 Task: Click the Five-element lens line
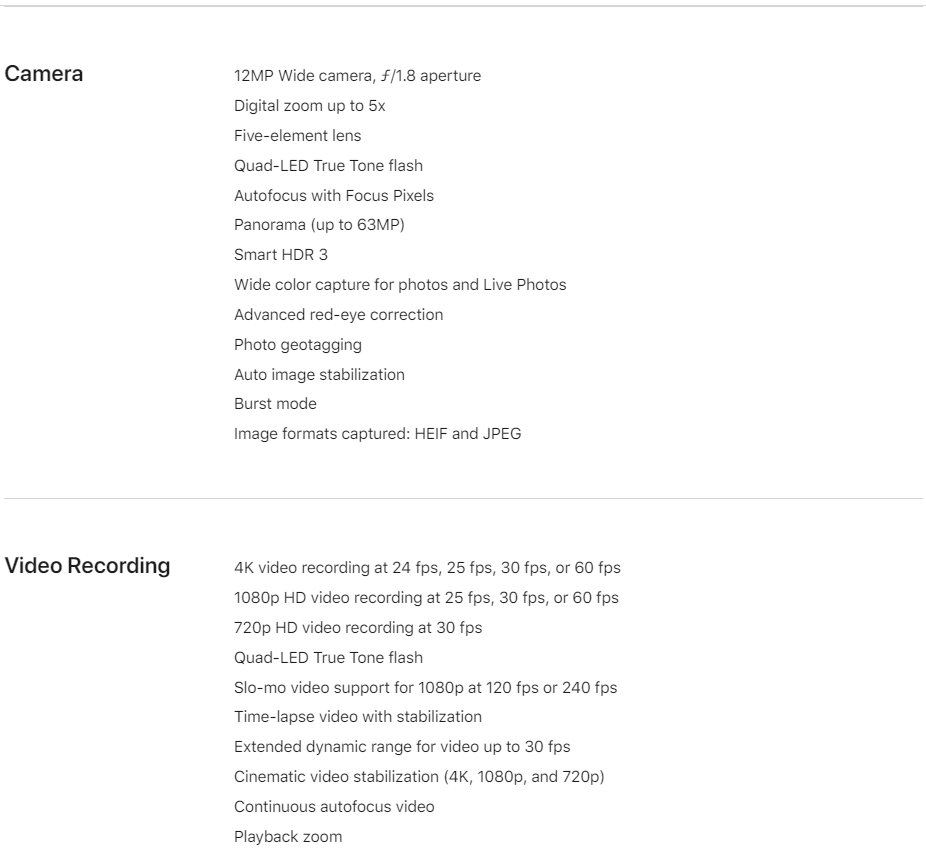click(x=298, y=136)
